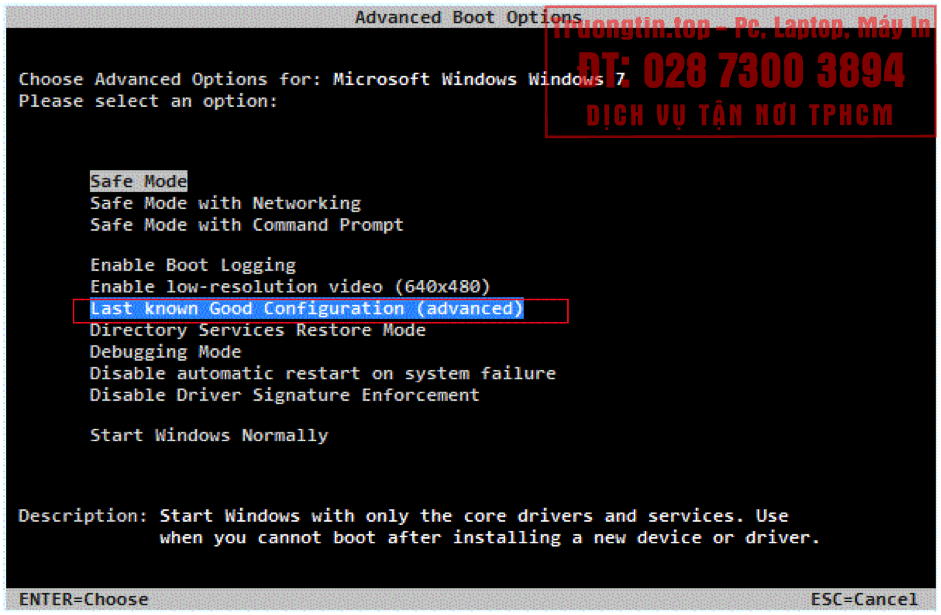
Task: Select the Safe Mode option
Action: pyautogui.click(x=138, y=181)
